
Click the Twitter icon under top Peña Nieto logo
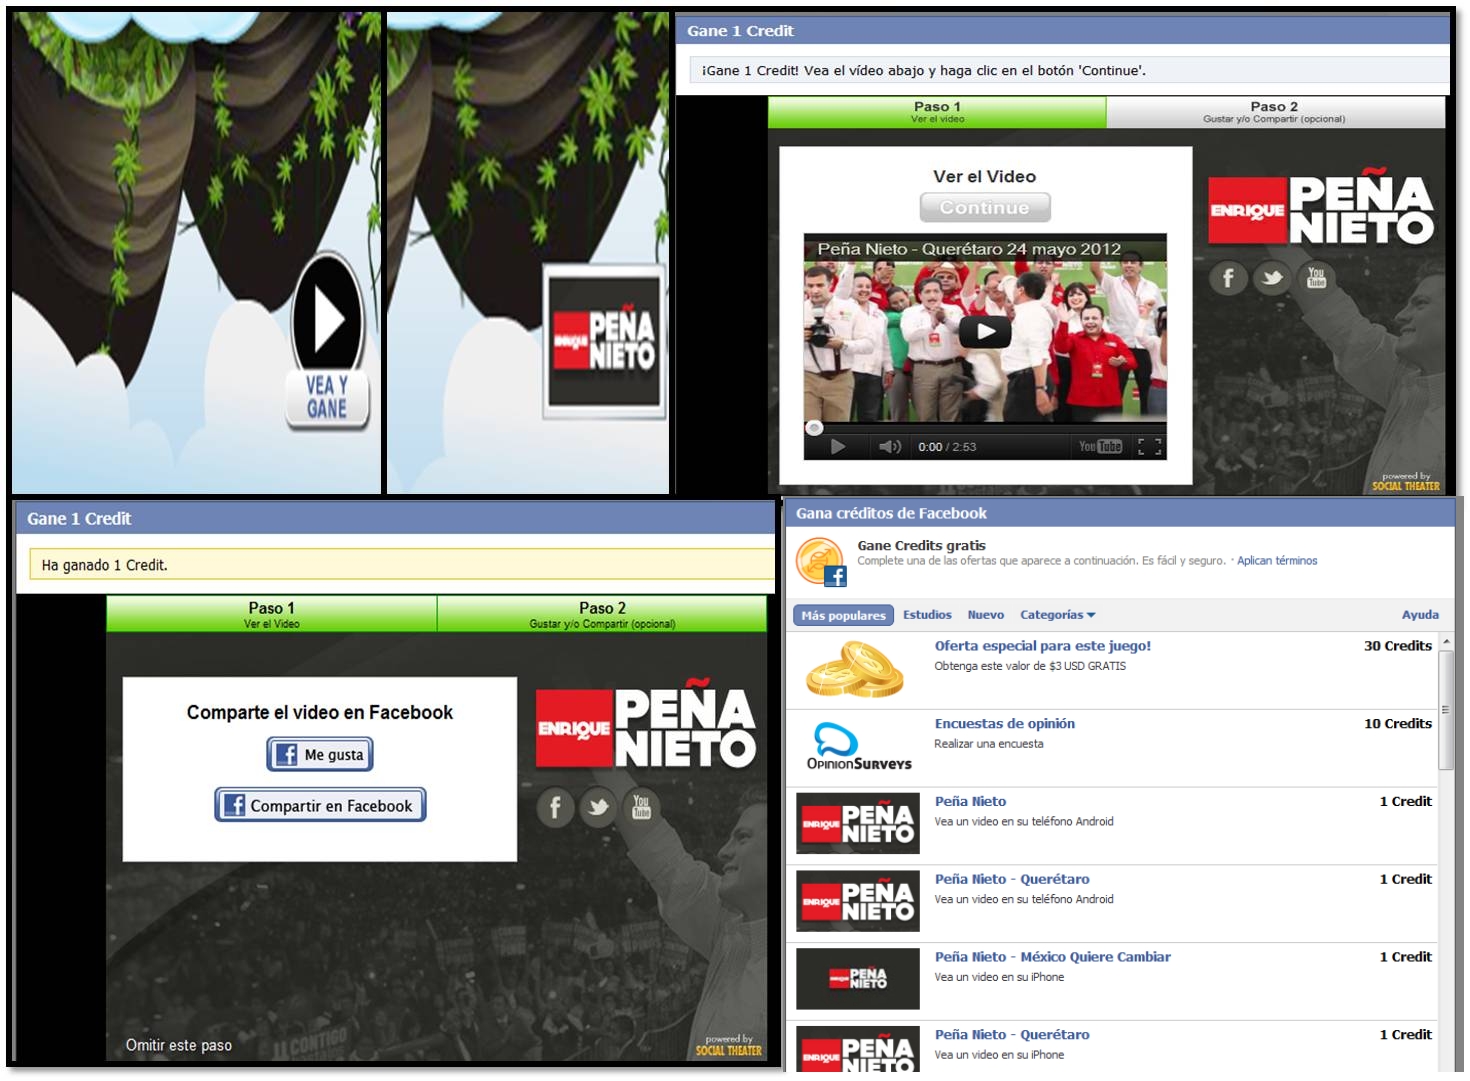(1272, 278)
